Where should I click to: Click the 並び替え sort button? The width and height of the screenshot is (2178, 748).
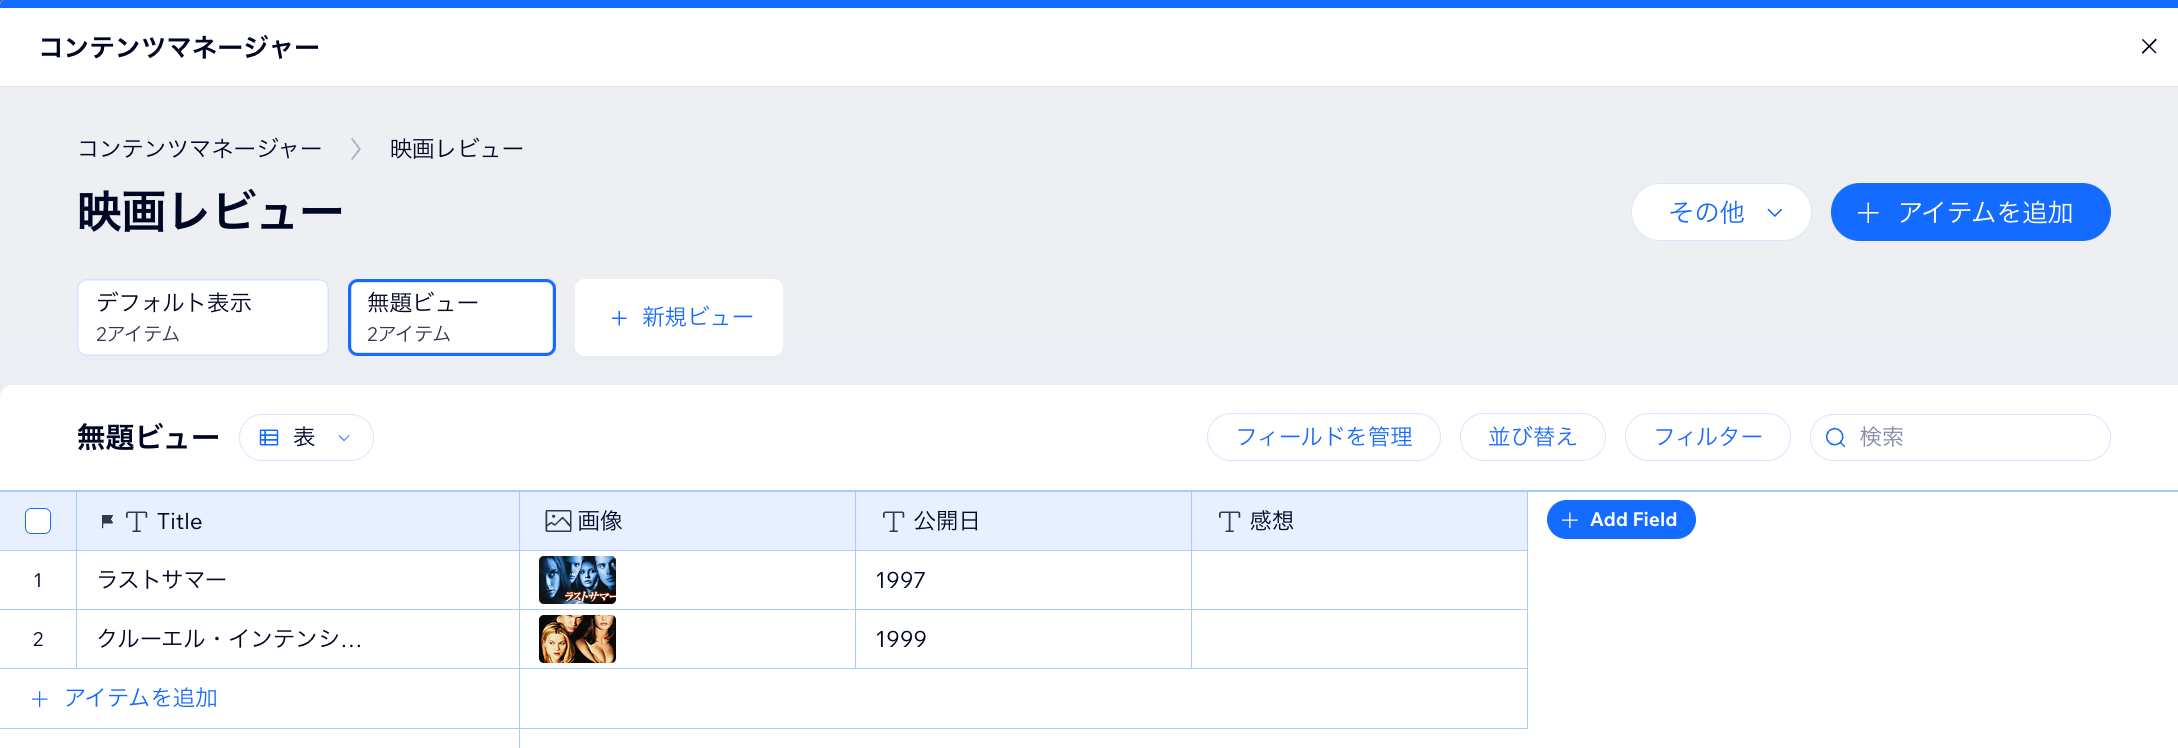point(1533,437)
